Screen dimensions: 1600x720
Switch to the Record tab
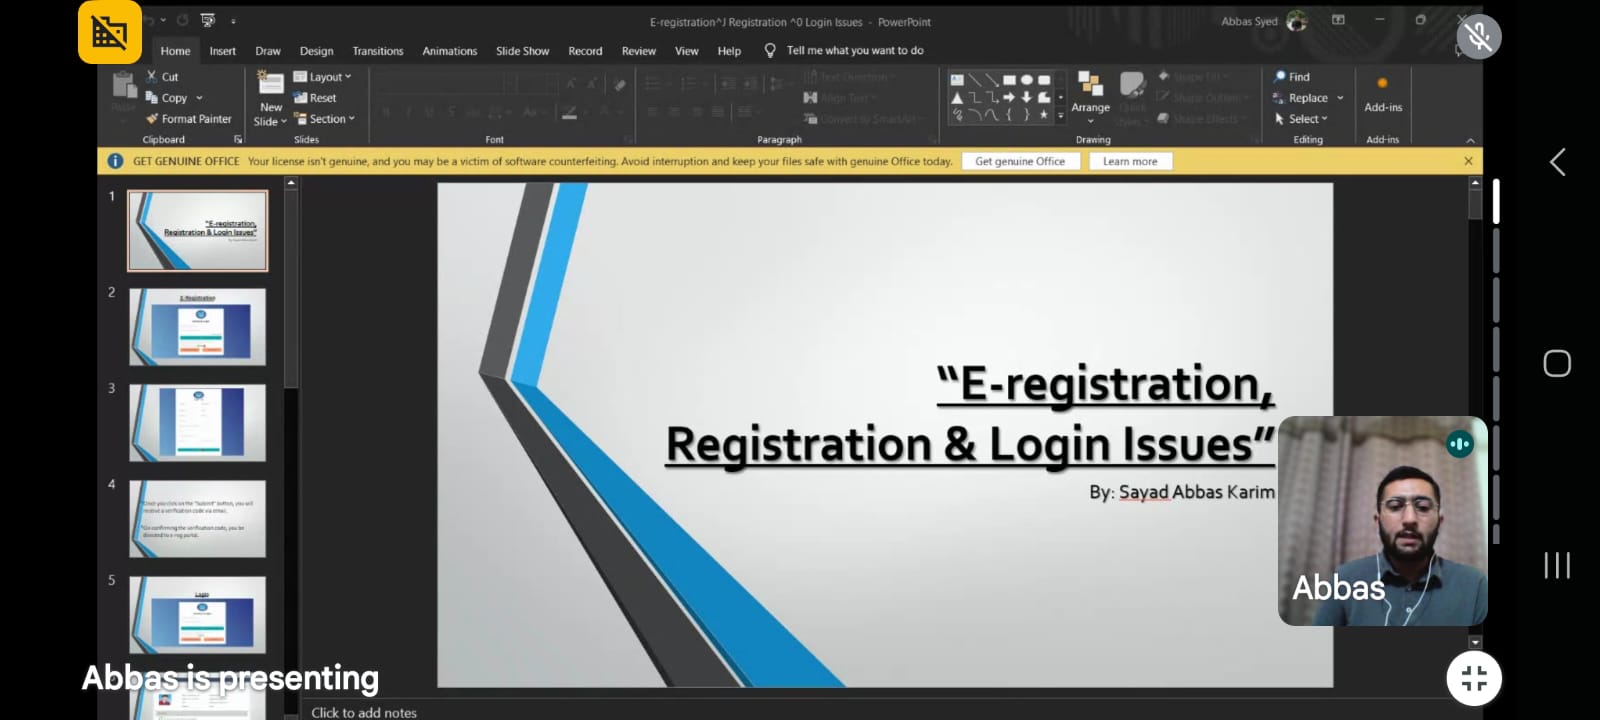pyautogui.click(x=585, y=51)
